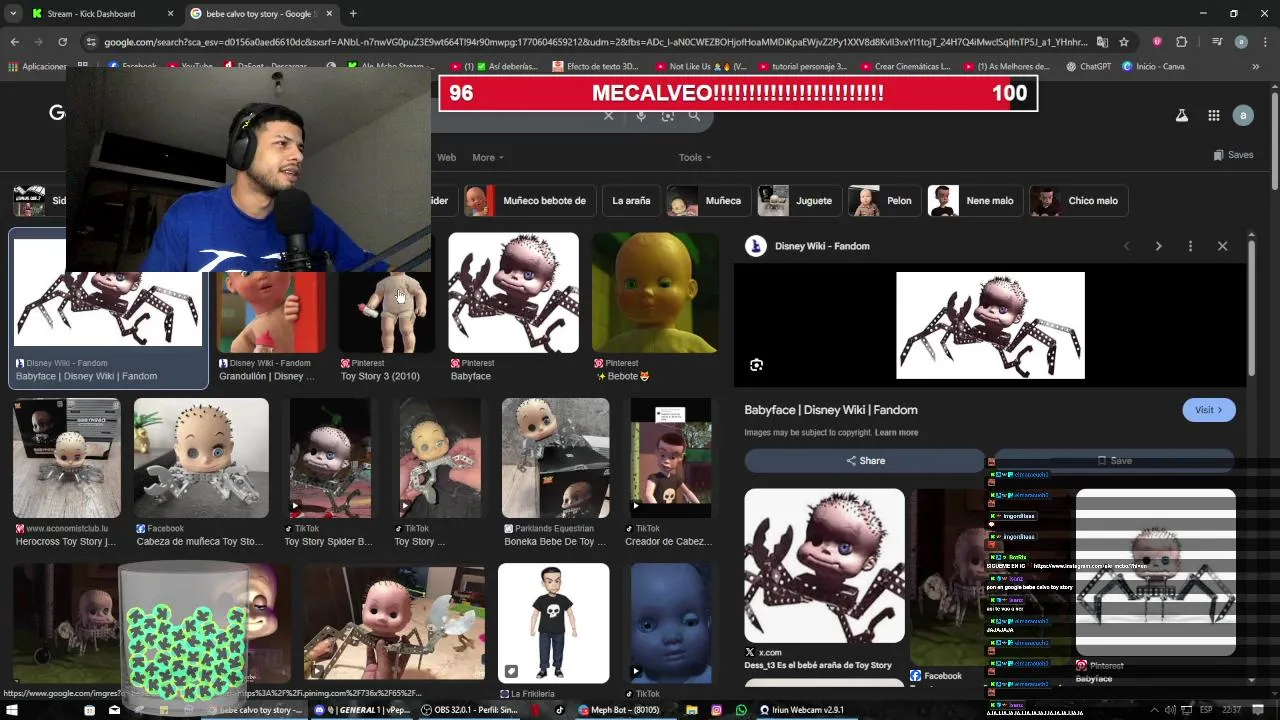Show previous image in the preview panel

pos(1126,246)
